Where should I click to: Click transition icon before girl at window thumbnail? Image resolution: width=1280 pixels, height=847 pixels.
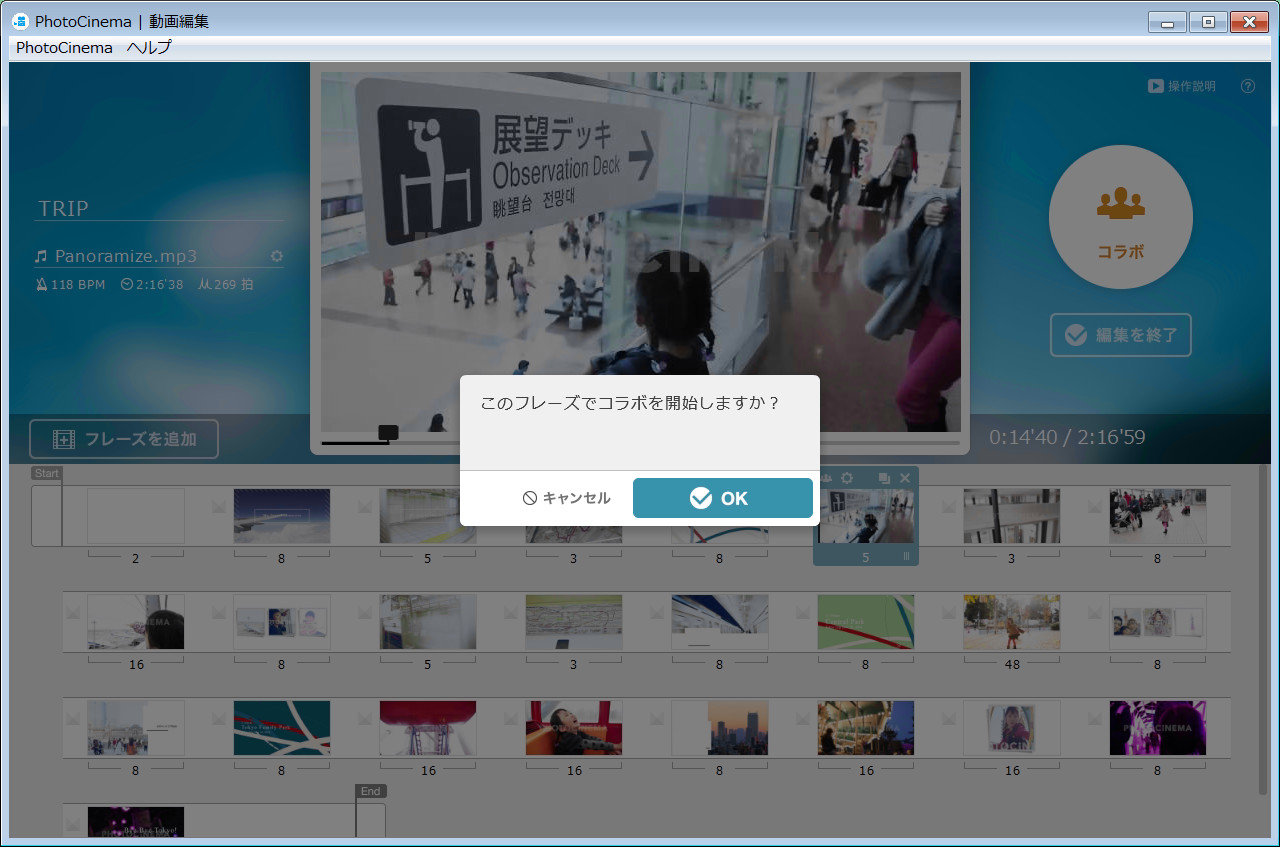point(72,613)
